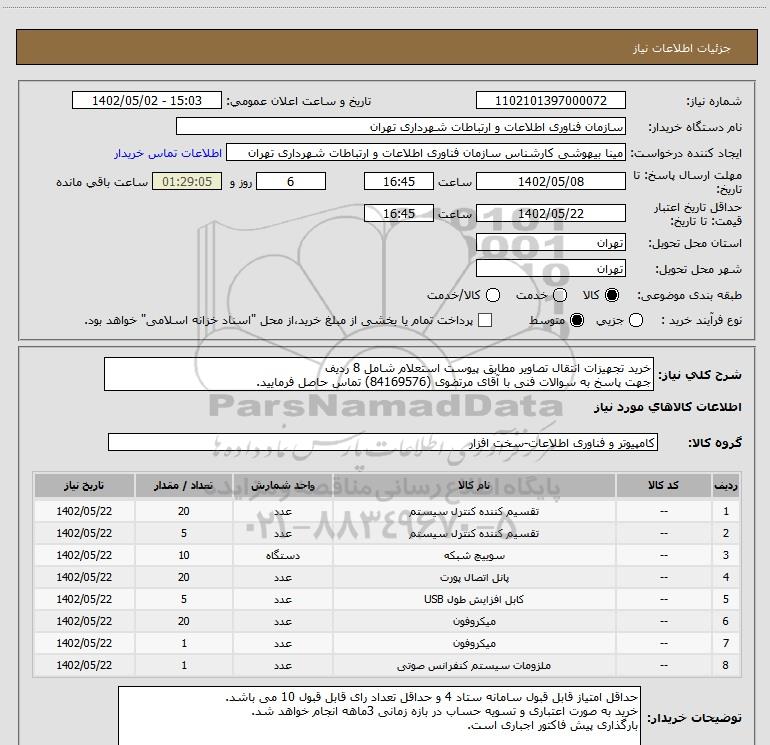This screenshot has height=745, width=770.
Task: Click the جزئیات اطلاعات نیاز header title
Action: [x=682, y=48]
